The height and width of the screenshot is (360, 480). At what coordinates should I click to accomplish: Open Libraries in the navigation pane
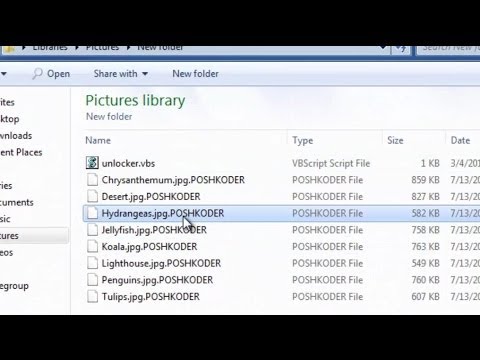tap(6, 186)
